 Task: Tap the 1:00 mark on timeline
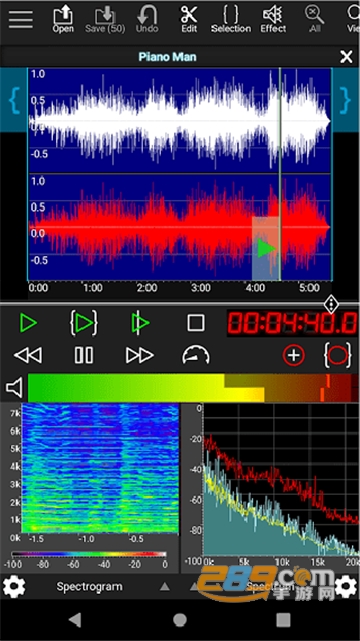(93, 288)
